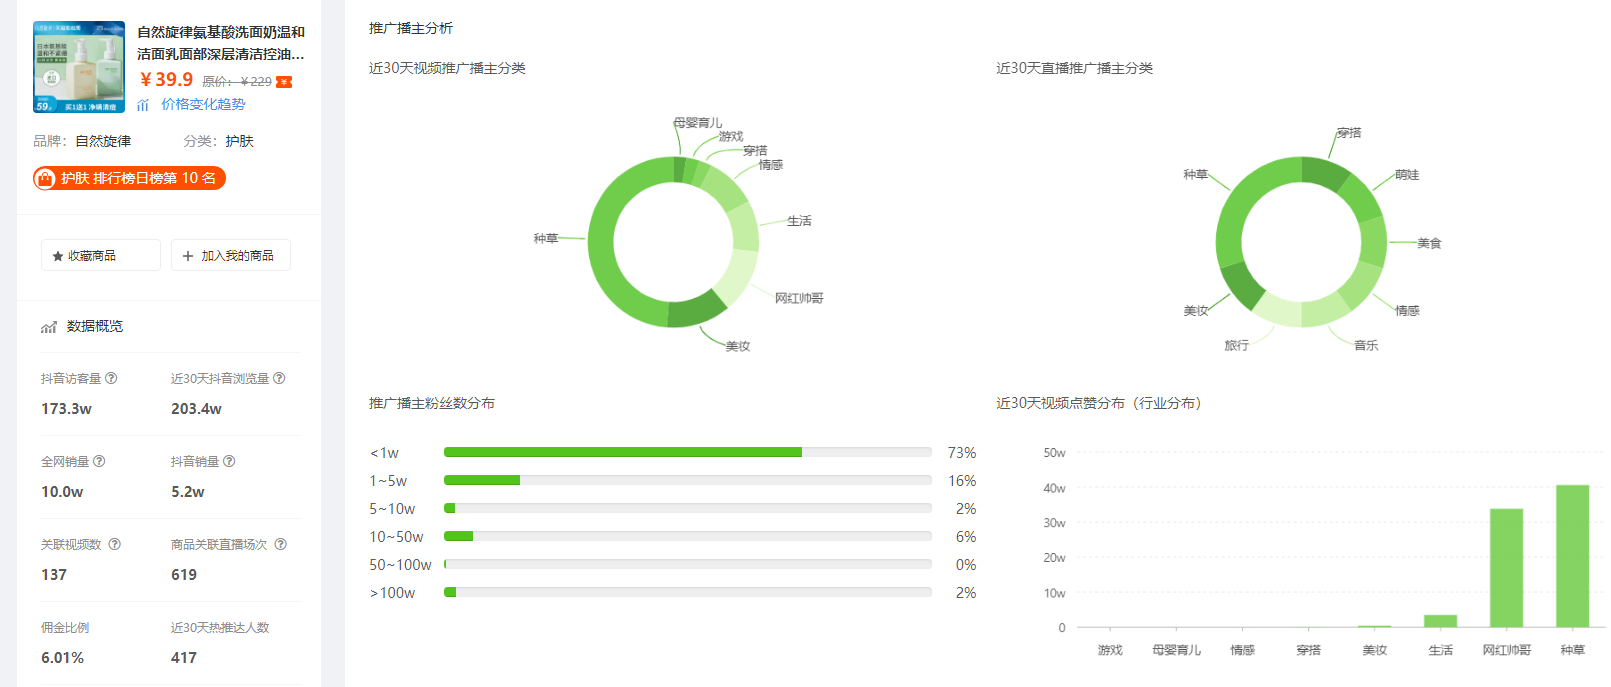
Task: Click the 收藏商品 favorite button
Action: [100, 255]
